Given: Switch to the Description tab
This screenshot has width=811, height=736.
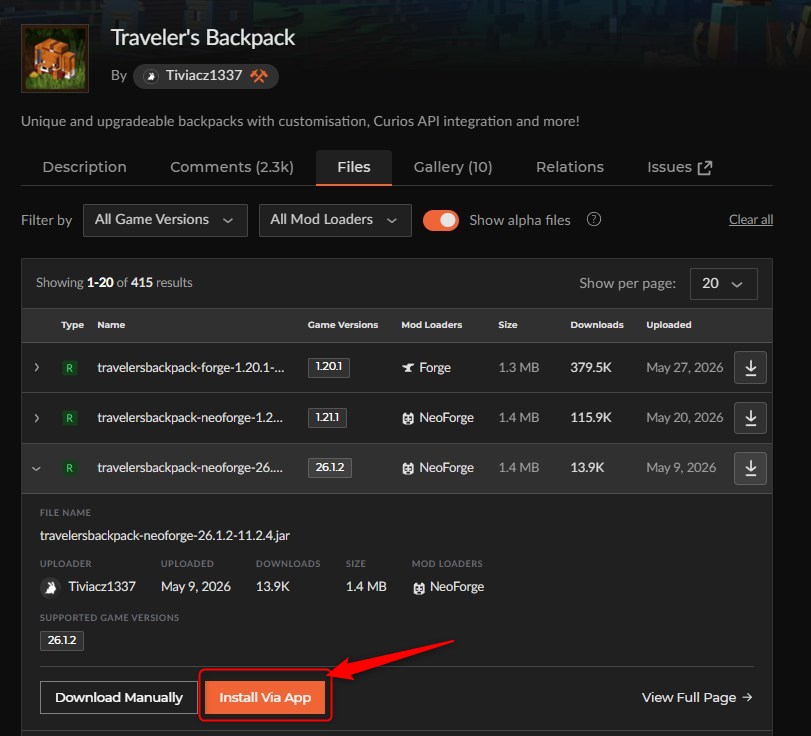Looking at the screenshot, I should [84, 167].
